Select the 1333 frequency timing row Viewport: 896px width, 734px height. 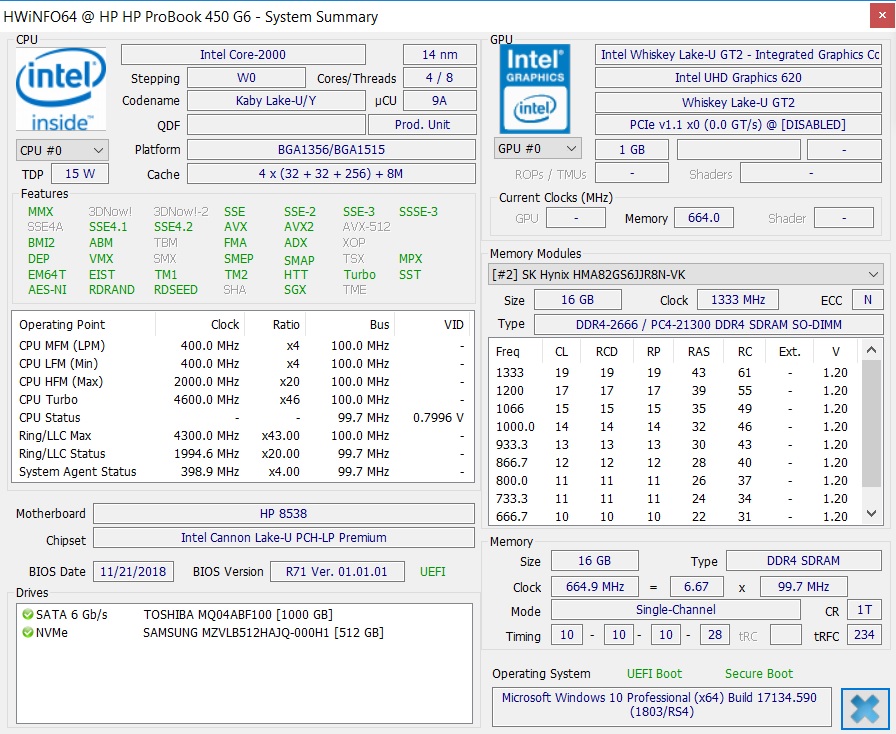(x=674, y=373)
